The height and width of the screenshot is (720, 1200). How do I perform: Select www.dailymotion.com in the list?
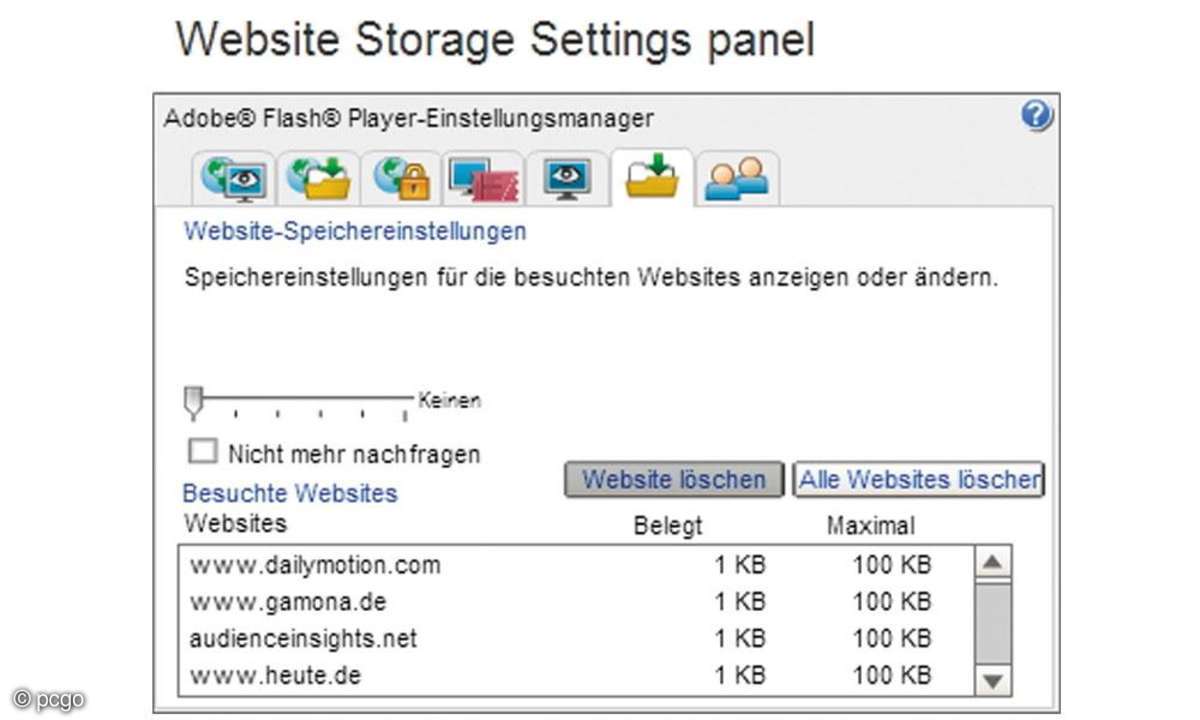[314, 565]
